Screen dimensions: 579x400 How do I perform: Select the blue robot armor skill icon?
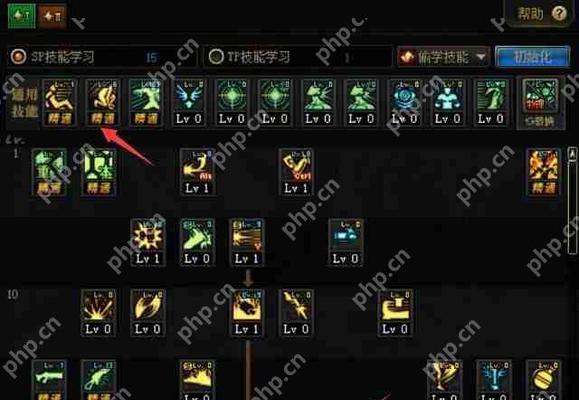[x=448, y=102]
